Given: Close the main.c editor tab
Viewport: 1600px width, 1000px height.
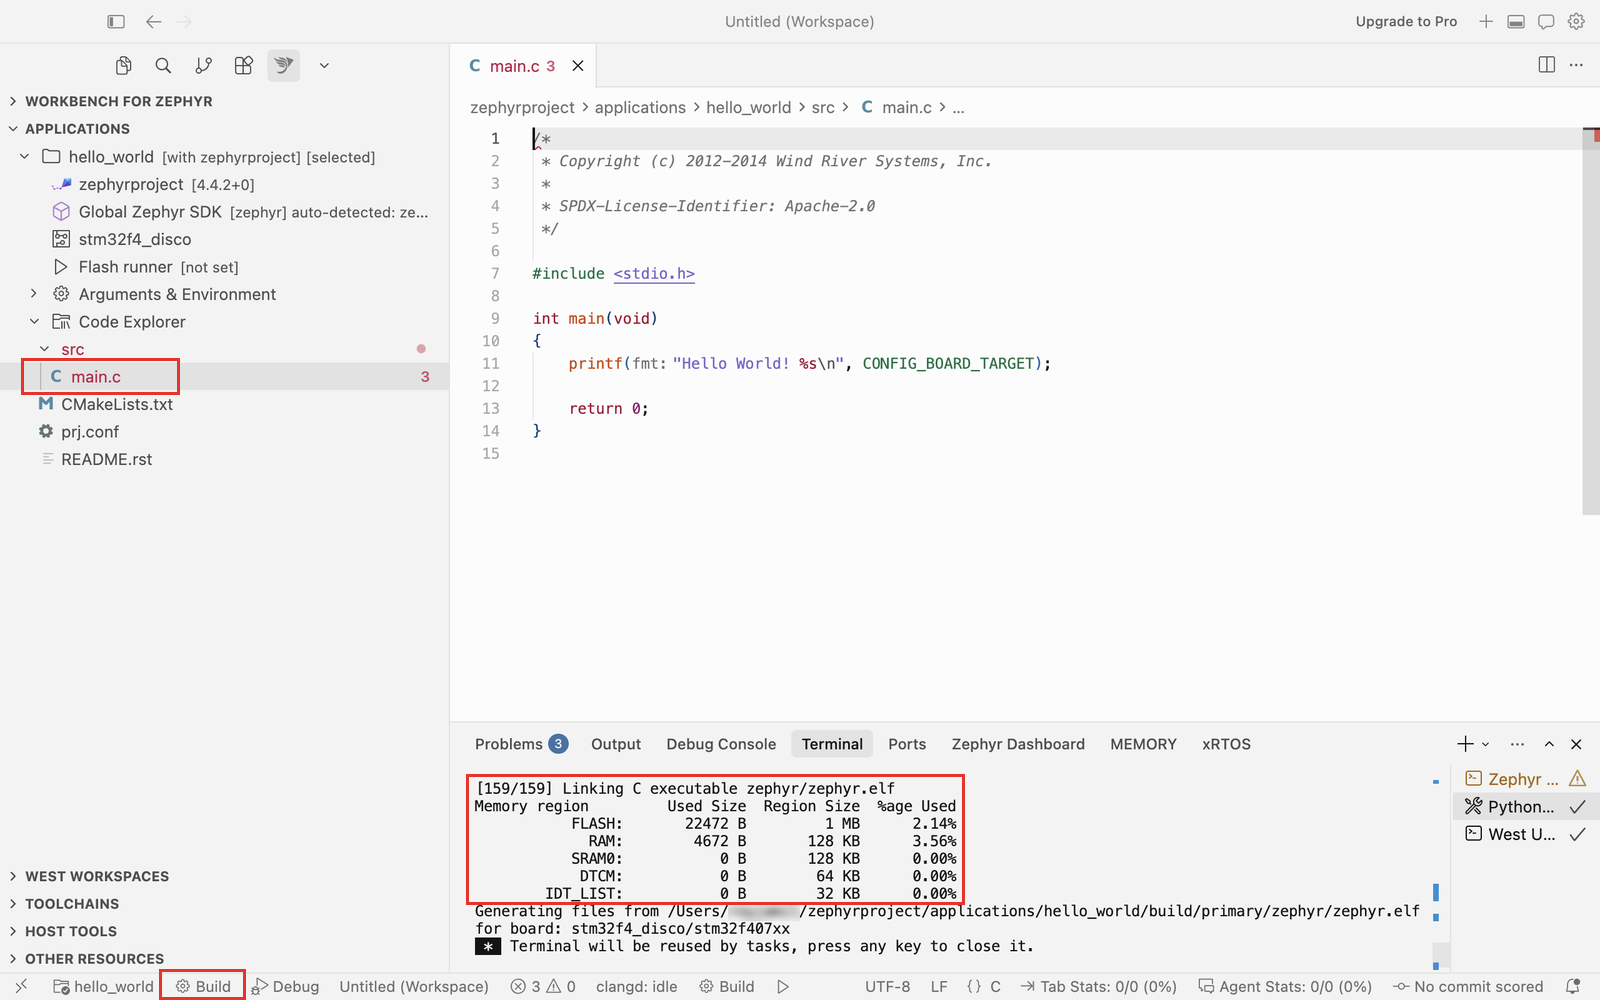Looking at the screenshot, I should click(578, 66).
